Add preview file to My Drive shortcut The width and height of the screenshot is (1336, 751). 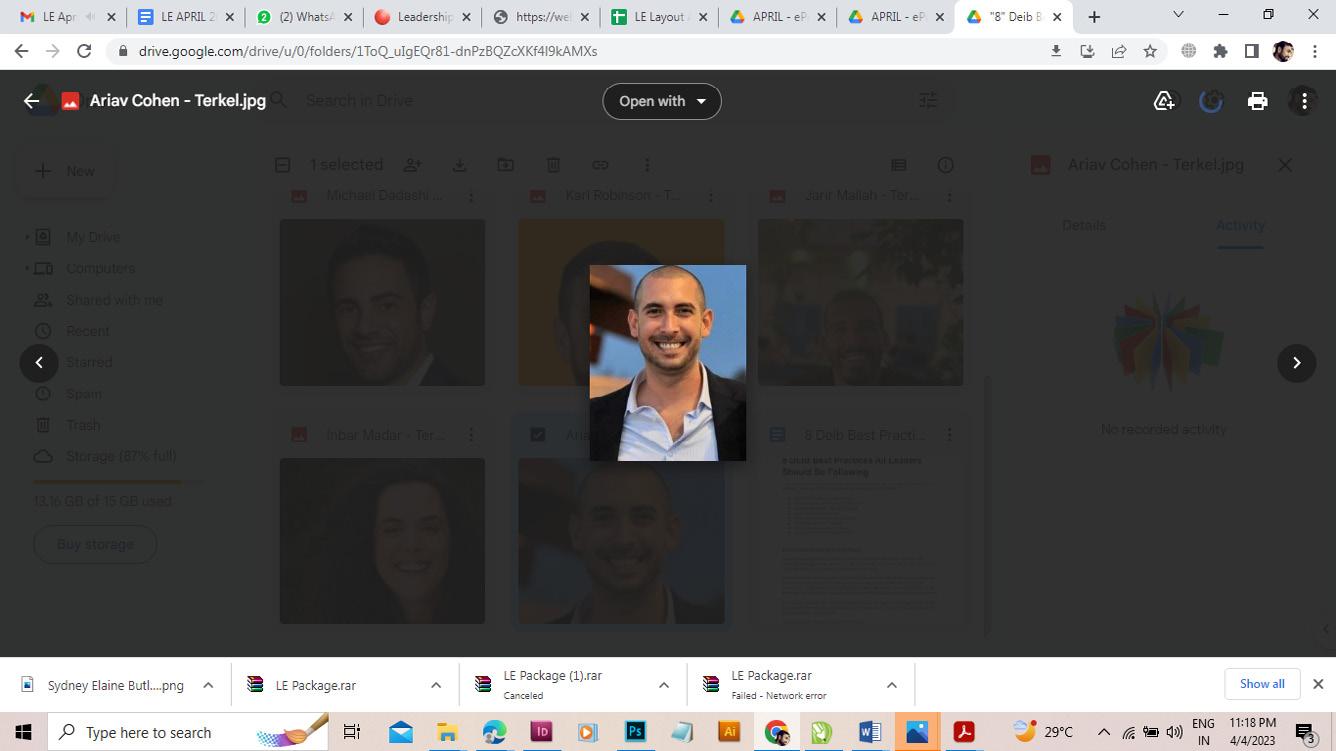(1164, 101)
